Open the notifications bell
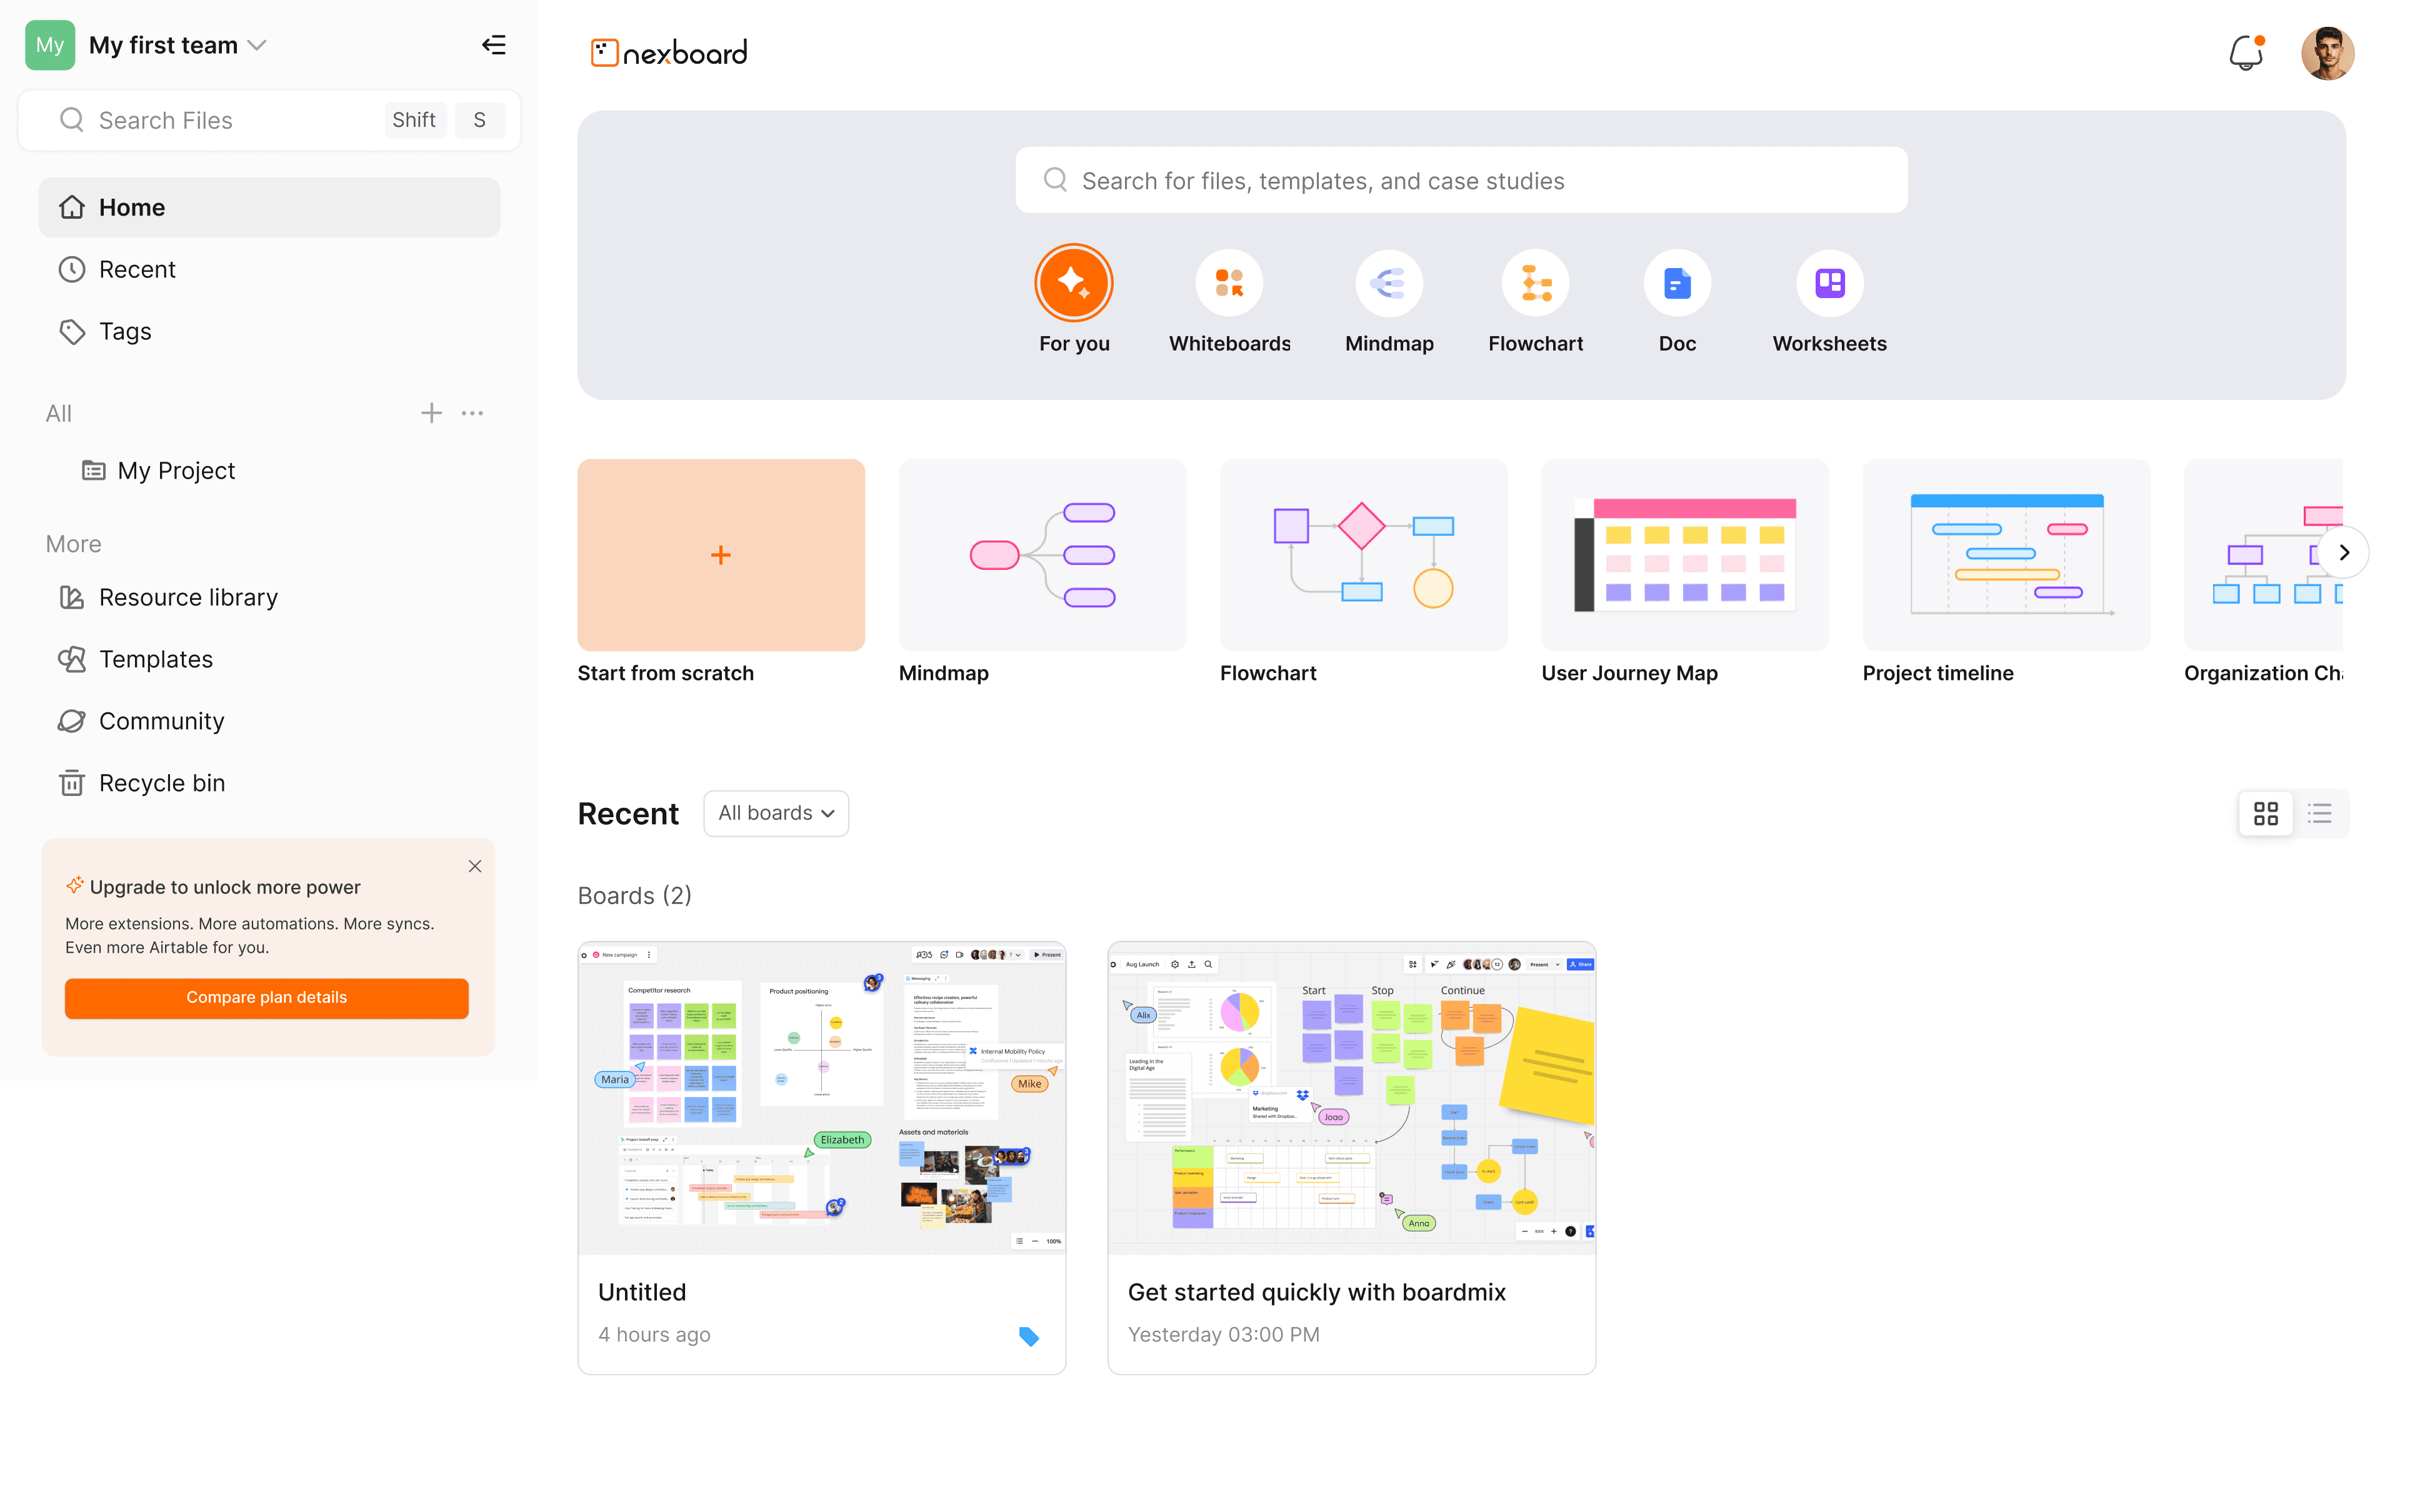 (2245, 52)
